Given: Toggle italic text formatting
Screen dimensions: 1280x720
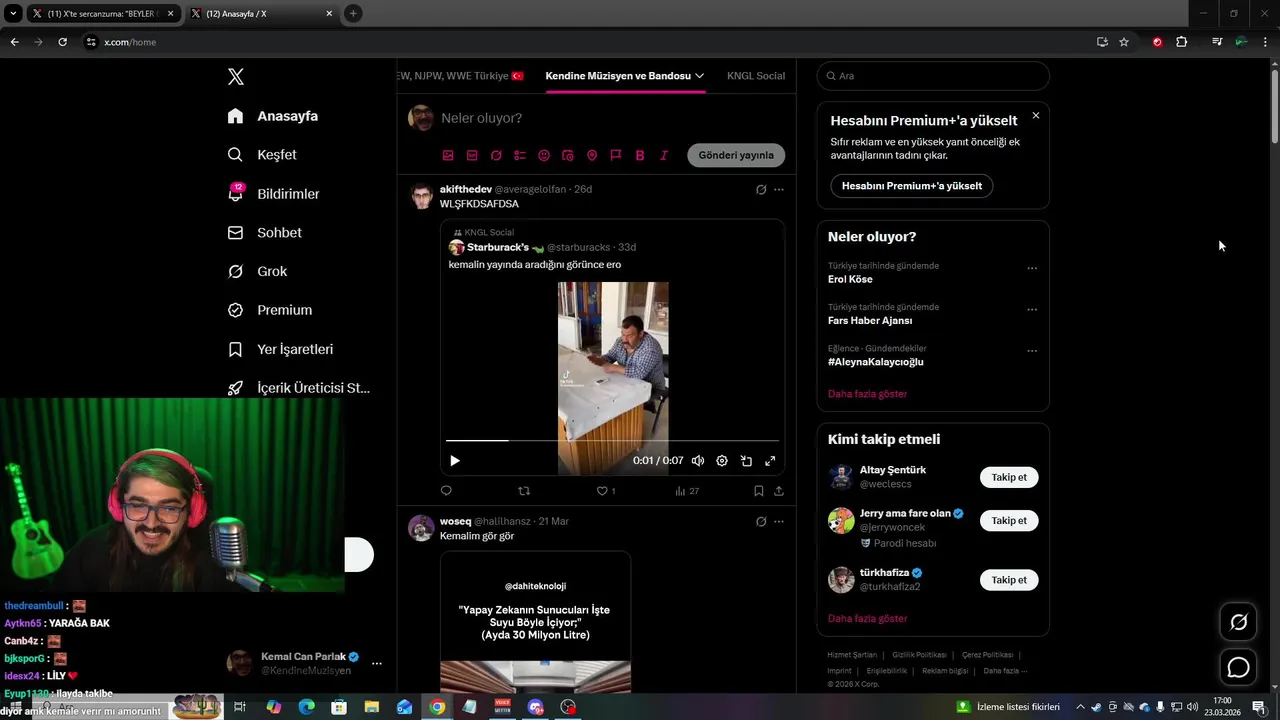Looking at the screenshot, I should [x=664, y=155].
